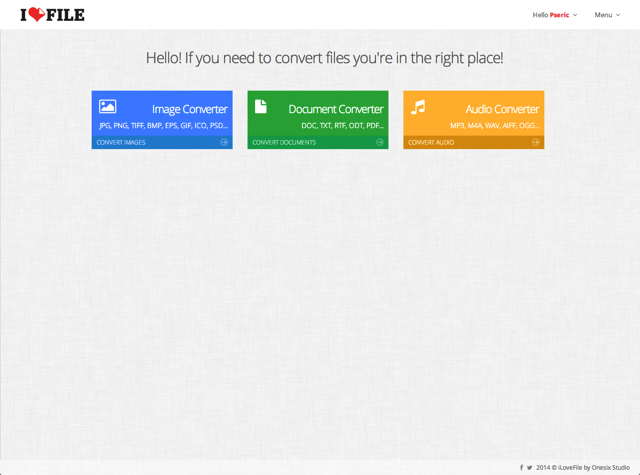Open the Image Converter title
The height and width of the screenshot is (475, 640).
(x=189, y=109)
